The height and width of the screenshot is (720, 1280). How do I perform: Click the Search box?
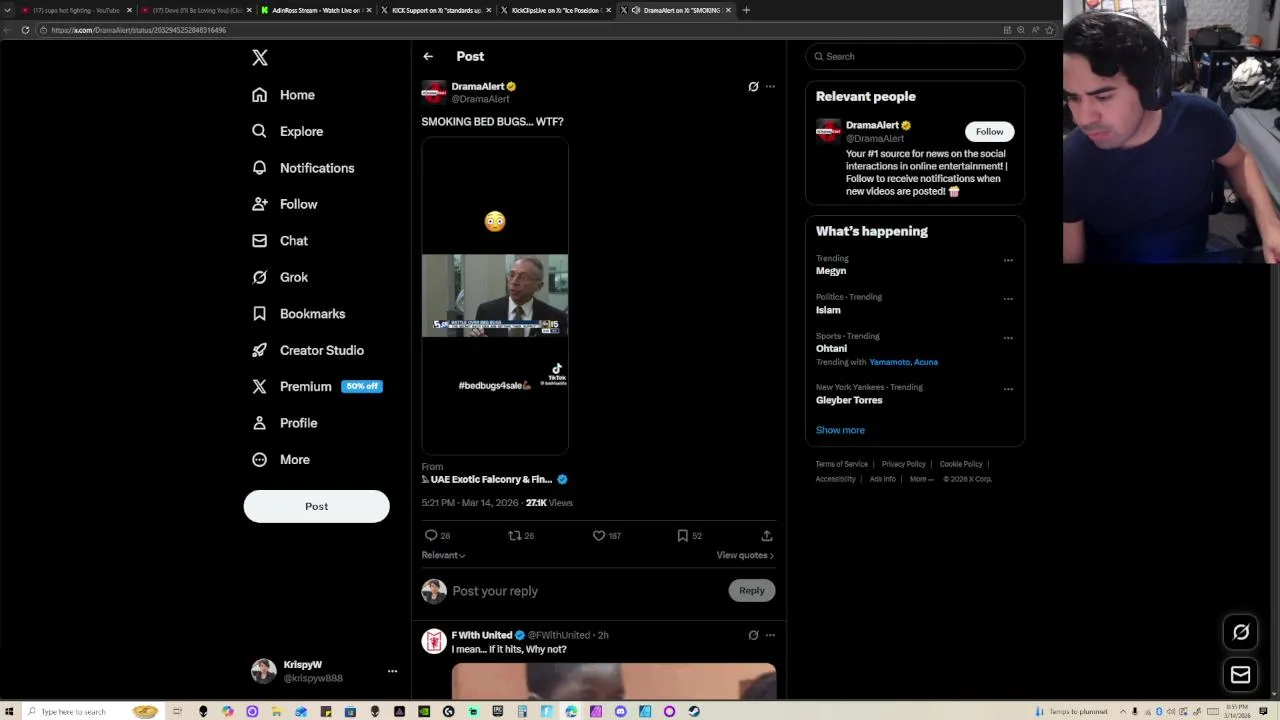[915, 57]
